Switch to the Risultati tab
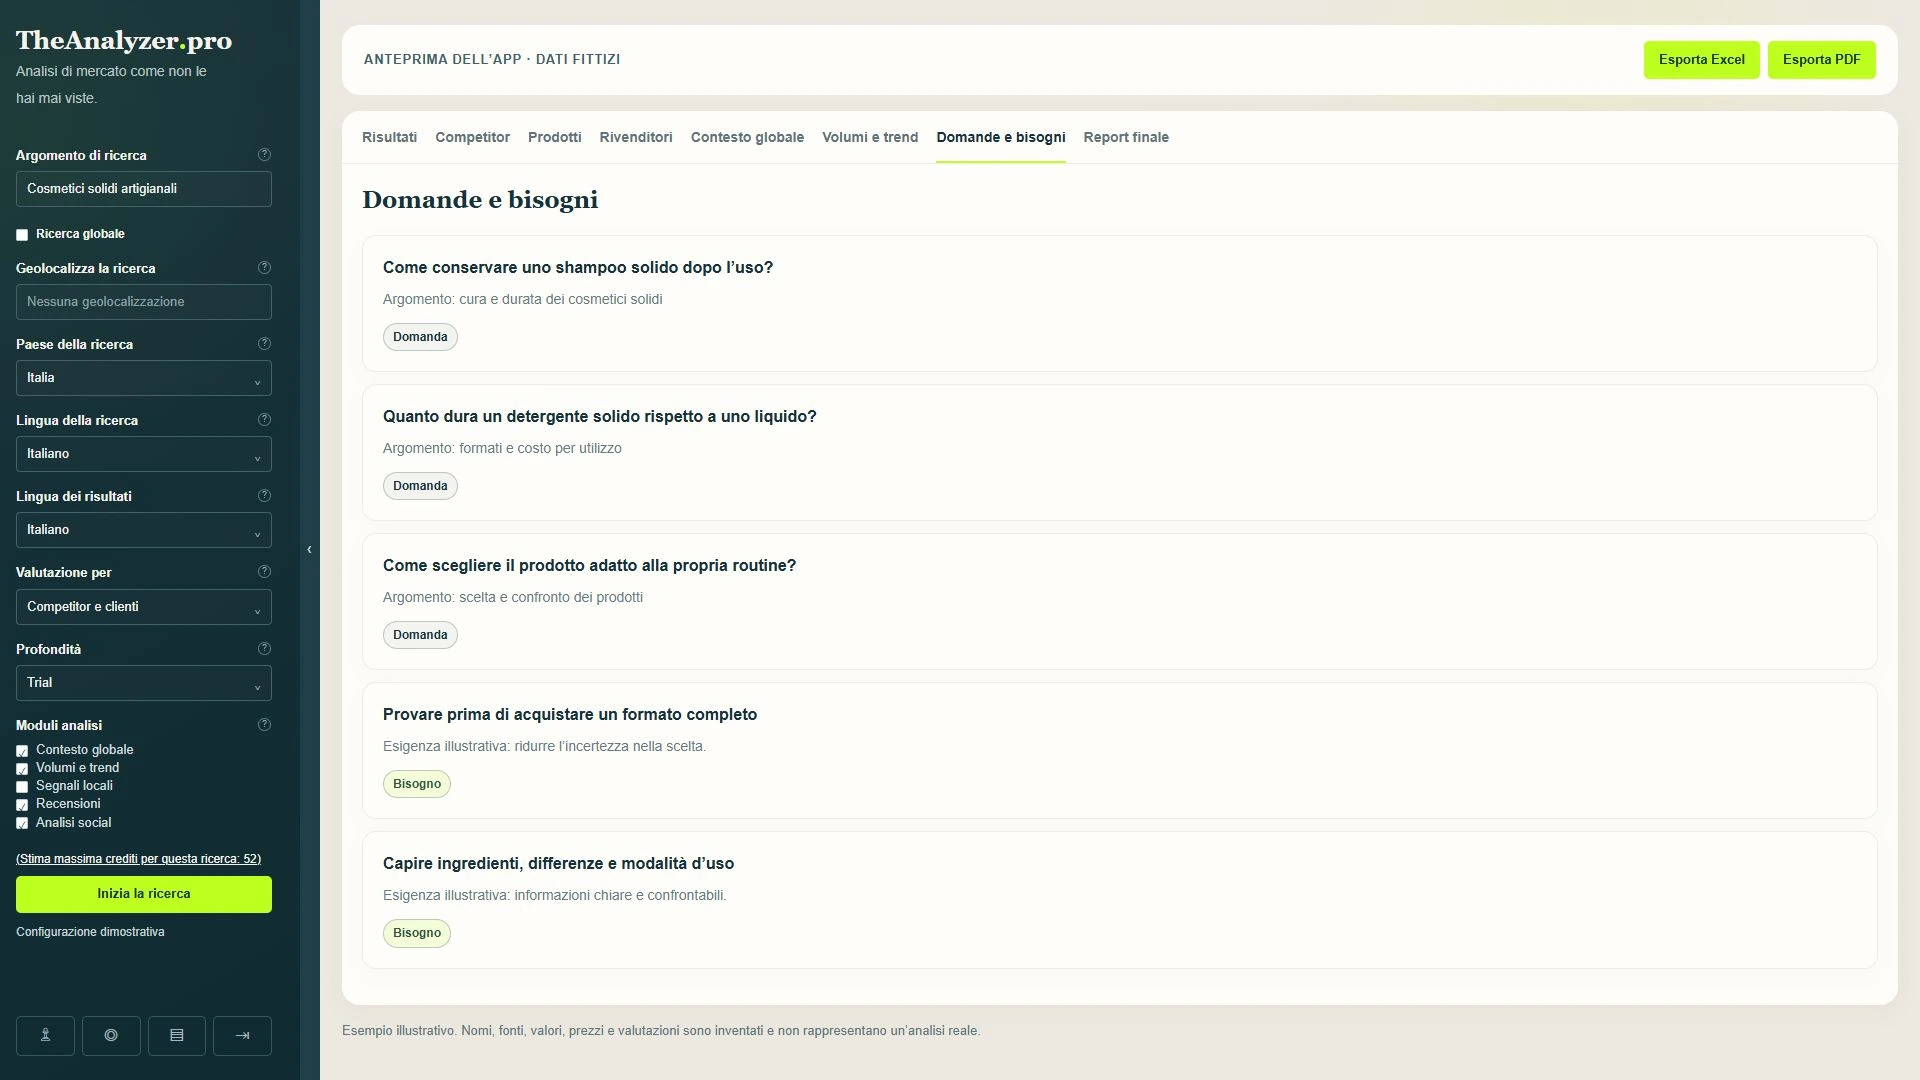The image size is (1920, 1080). point(389,138)
